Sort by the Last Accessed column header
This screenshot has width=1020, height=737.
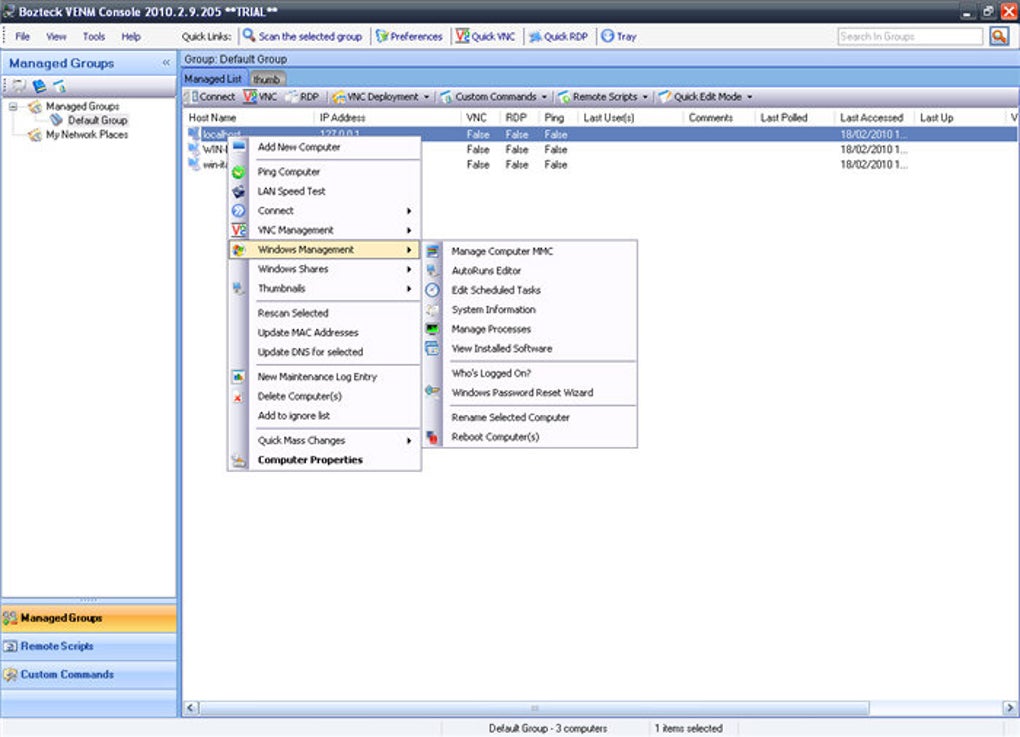871,118
